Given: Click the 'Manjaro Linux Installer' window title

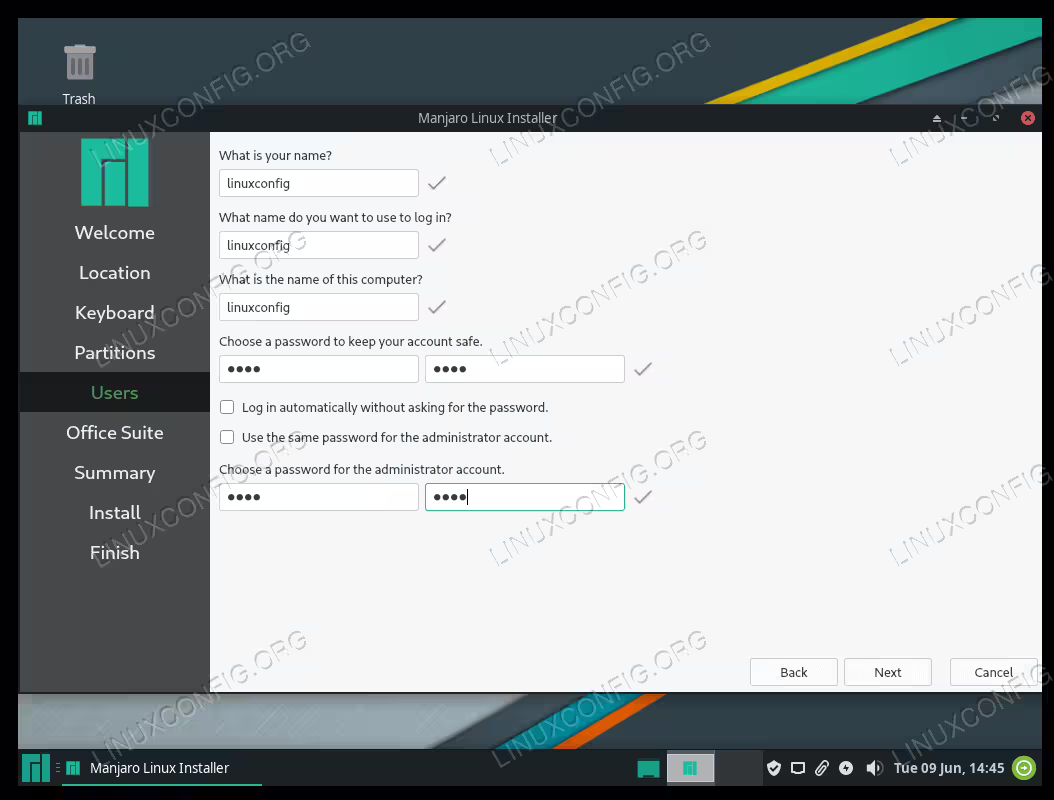Looking at the screenshot, I should [x=487, y=118].
